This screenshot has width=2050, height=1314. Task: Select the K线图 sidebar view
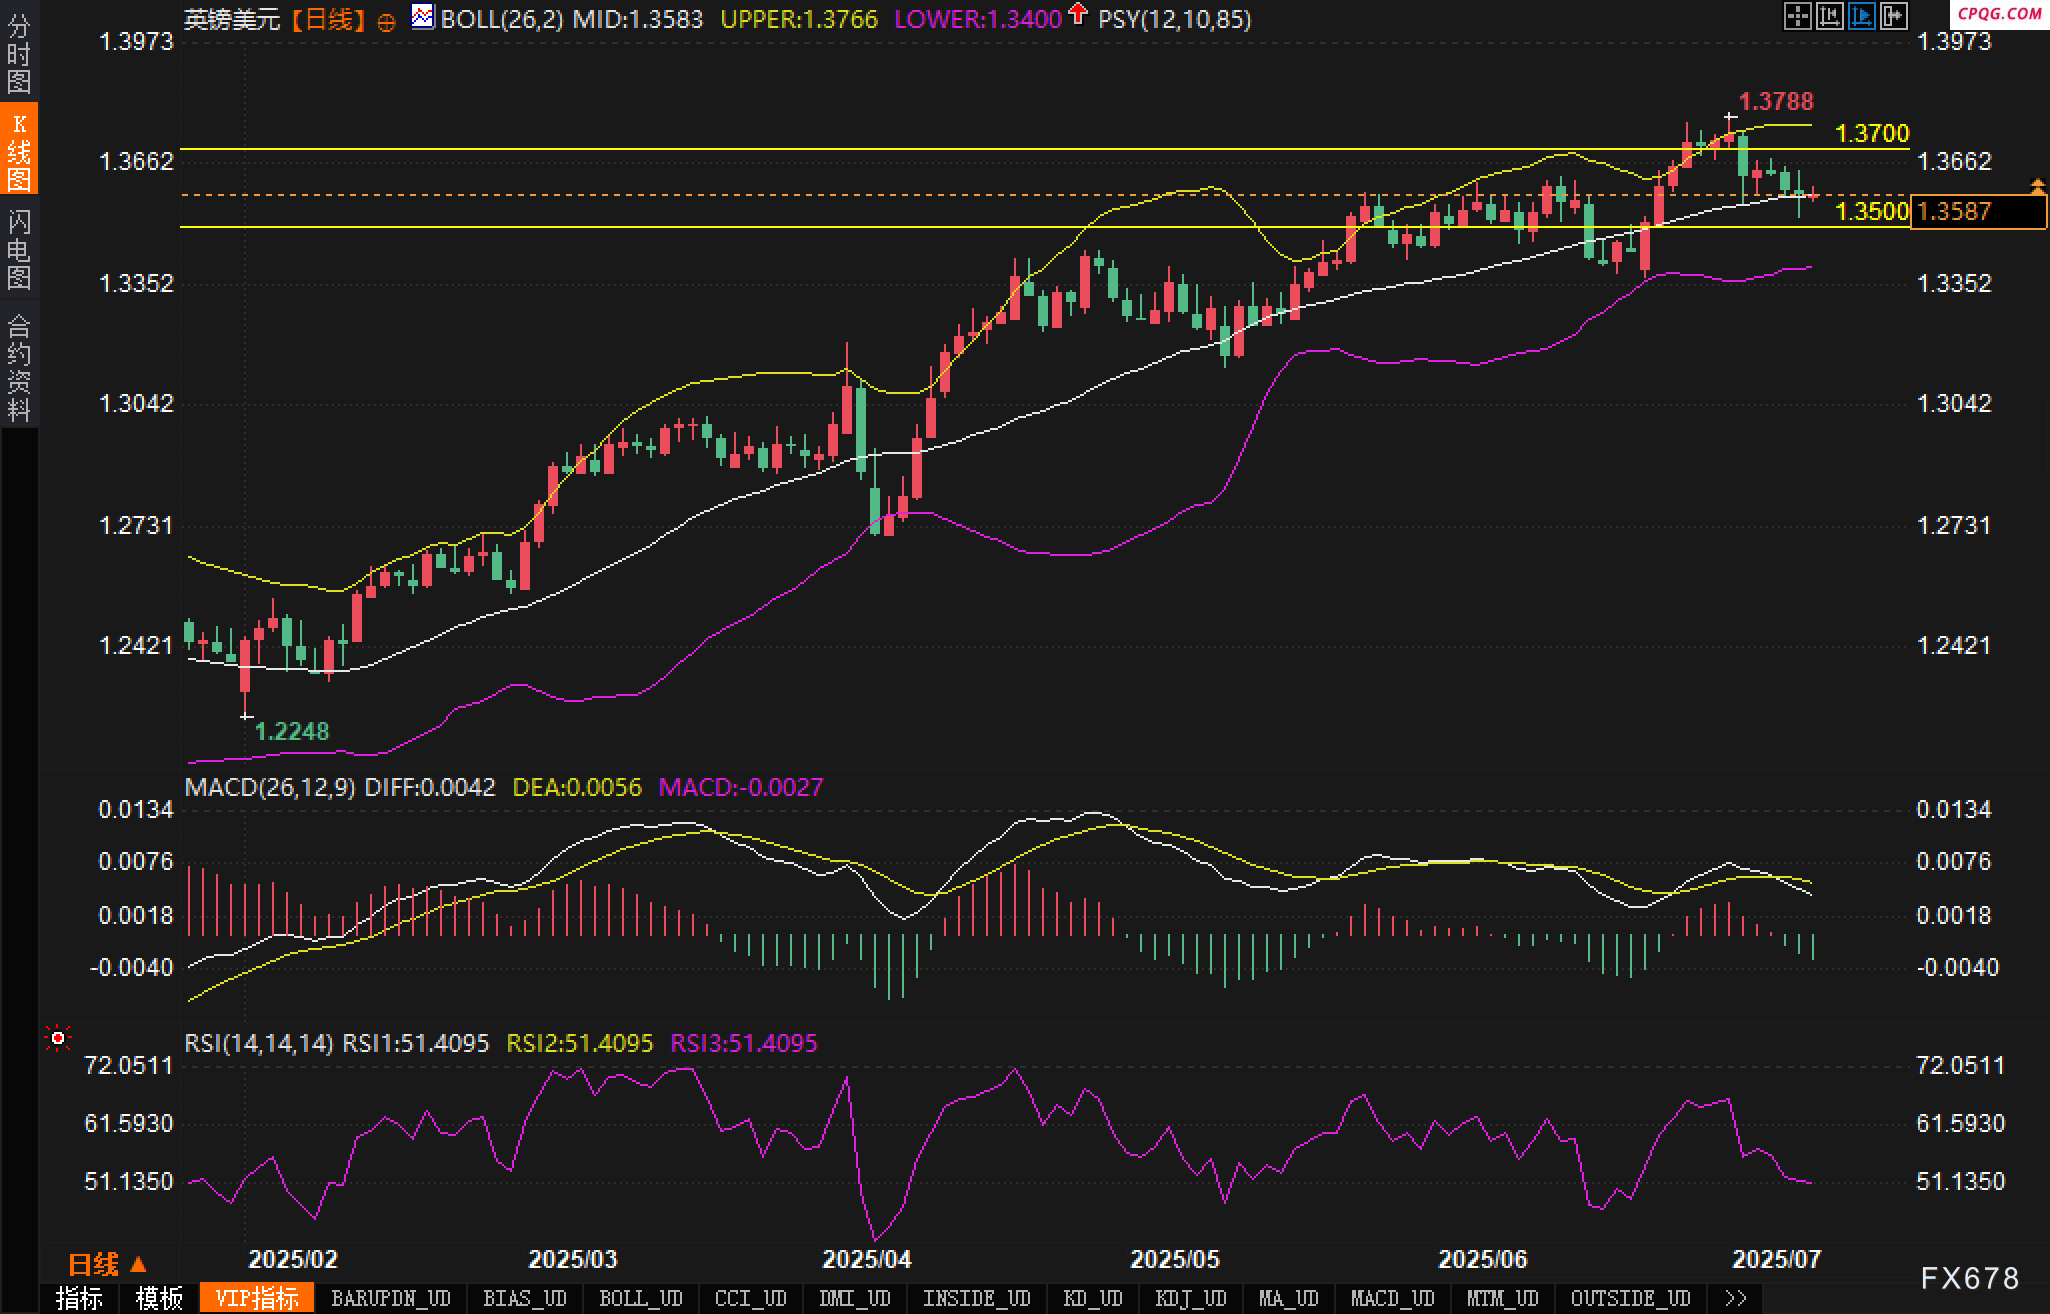tap(19, 150)
